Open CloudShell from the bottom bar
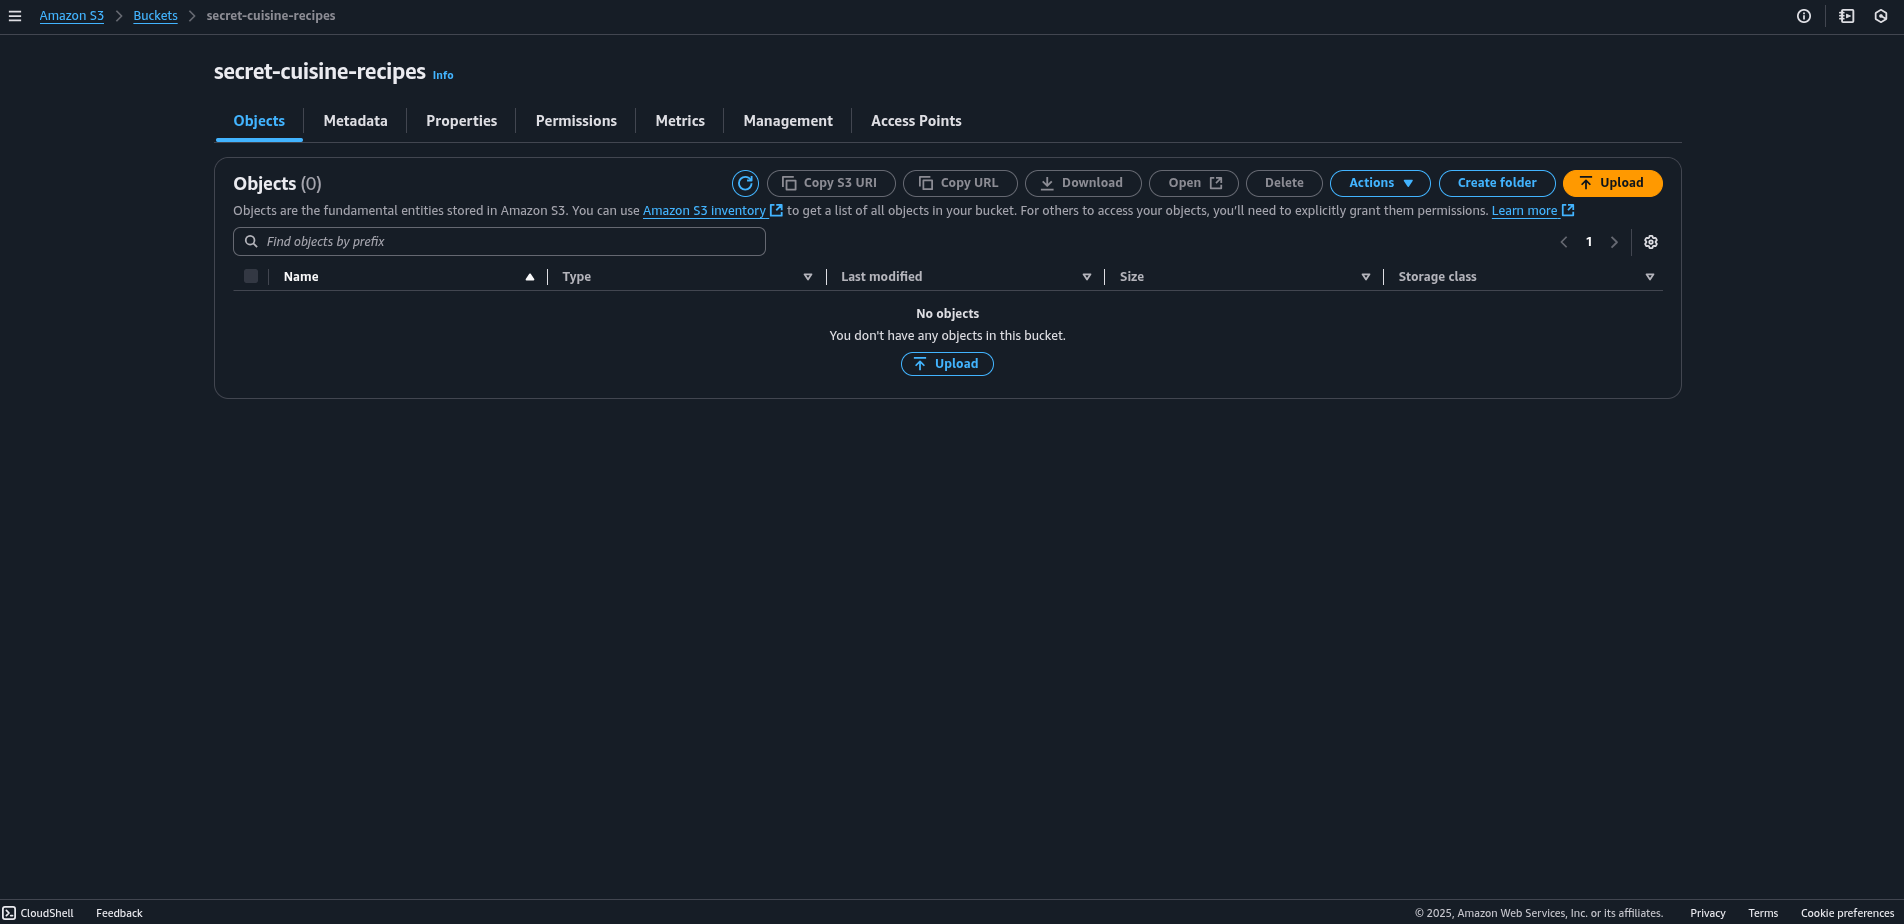This screenshot has height=924, width=1904. (38, 913)
